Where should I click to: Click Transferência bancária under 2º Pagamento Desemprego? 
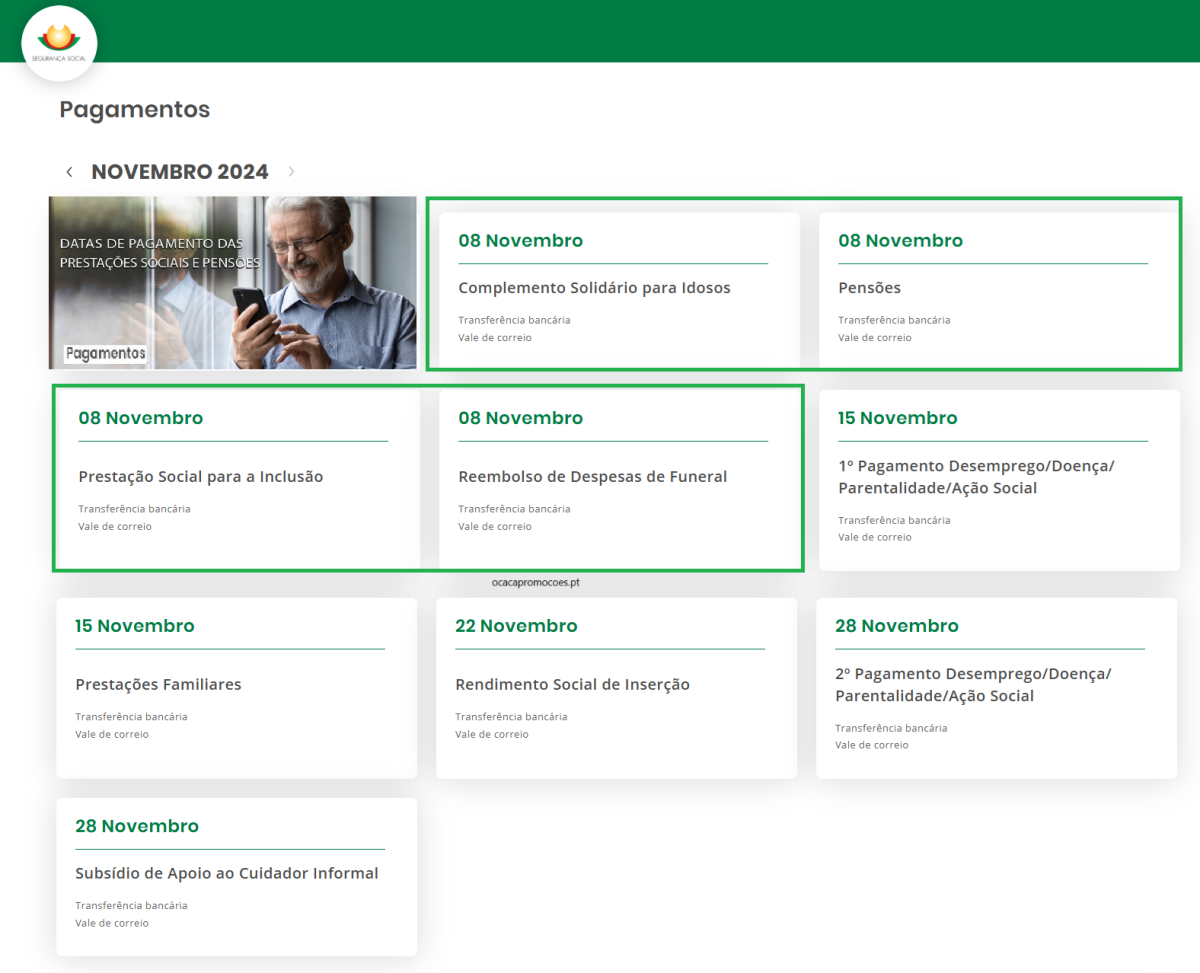pos(891,728)
